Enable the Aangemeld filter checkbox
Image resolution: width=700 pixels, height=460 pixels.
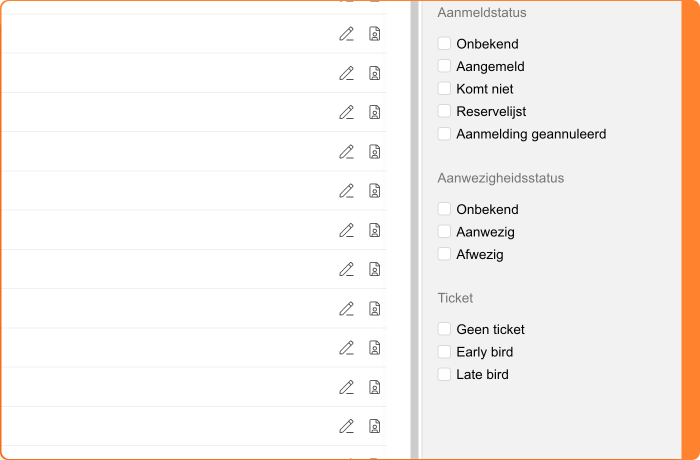click(x=444, y=66)
